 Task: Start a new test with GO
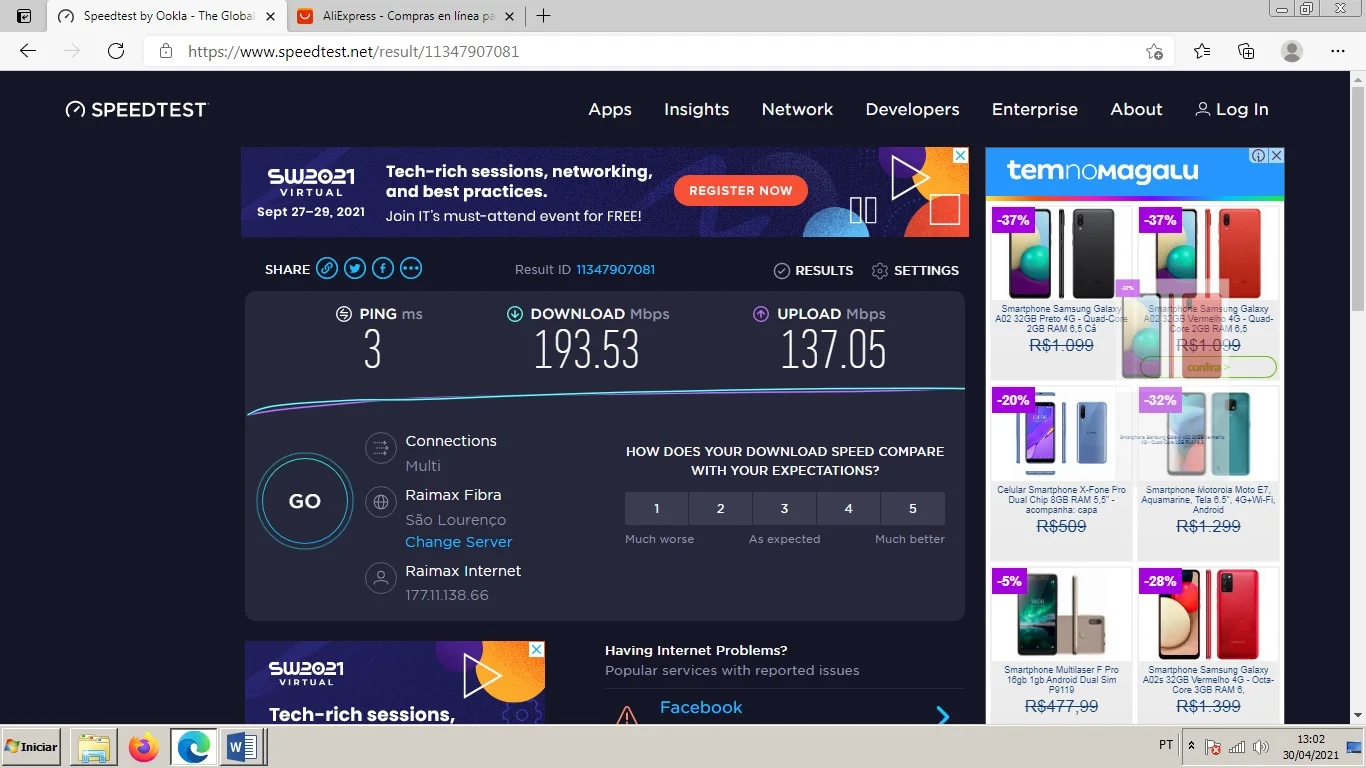point(305,502)
